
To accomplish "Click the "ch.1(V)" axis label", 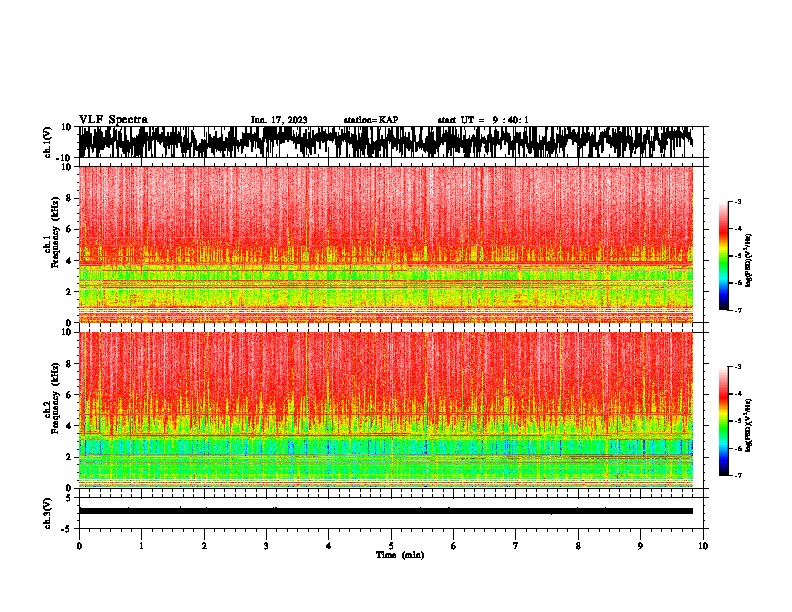I will (x=48, y=142).
